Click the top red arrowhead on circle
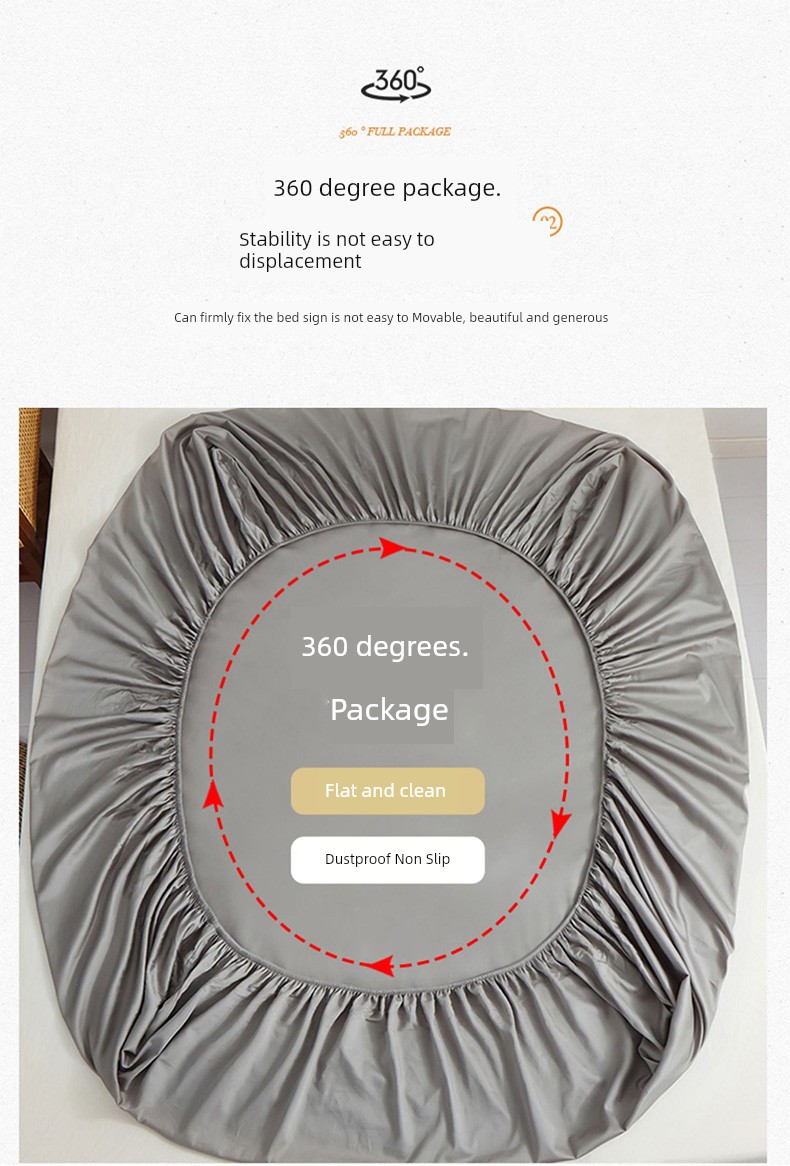790x1166 pixels. [393, 549]
